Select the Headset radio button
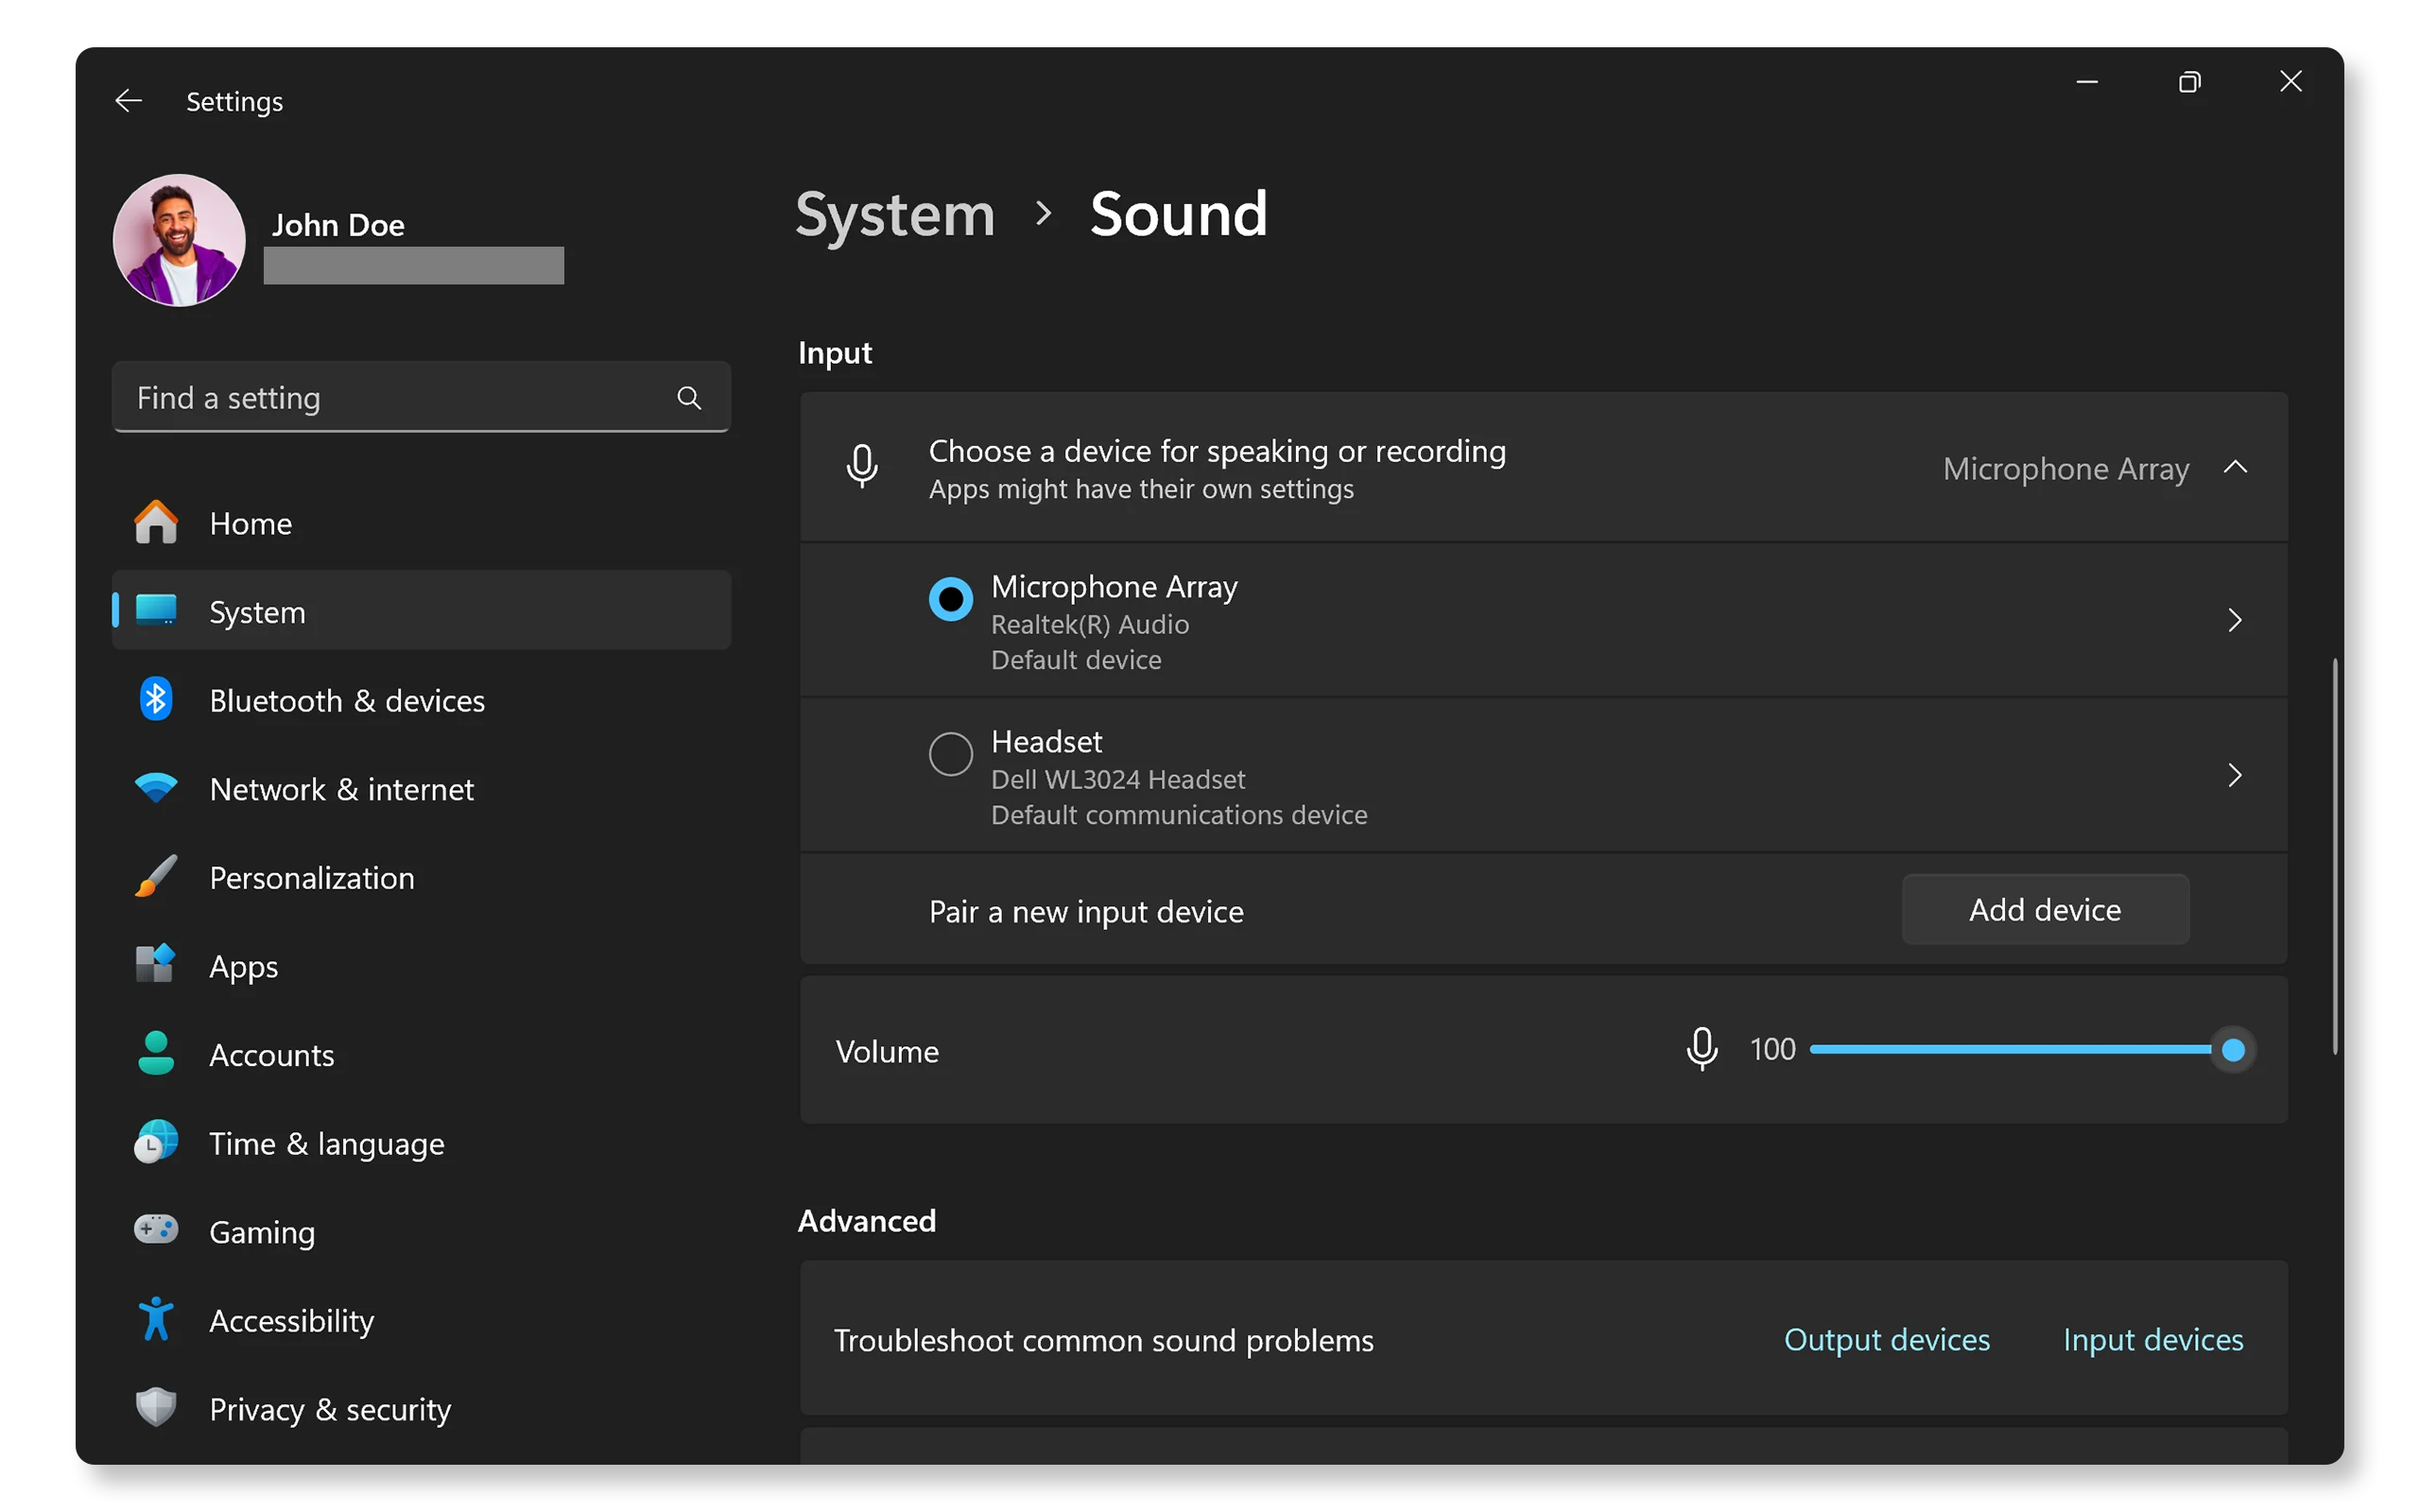 click(950, 754)
